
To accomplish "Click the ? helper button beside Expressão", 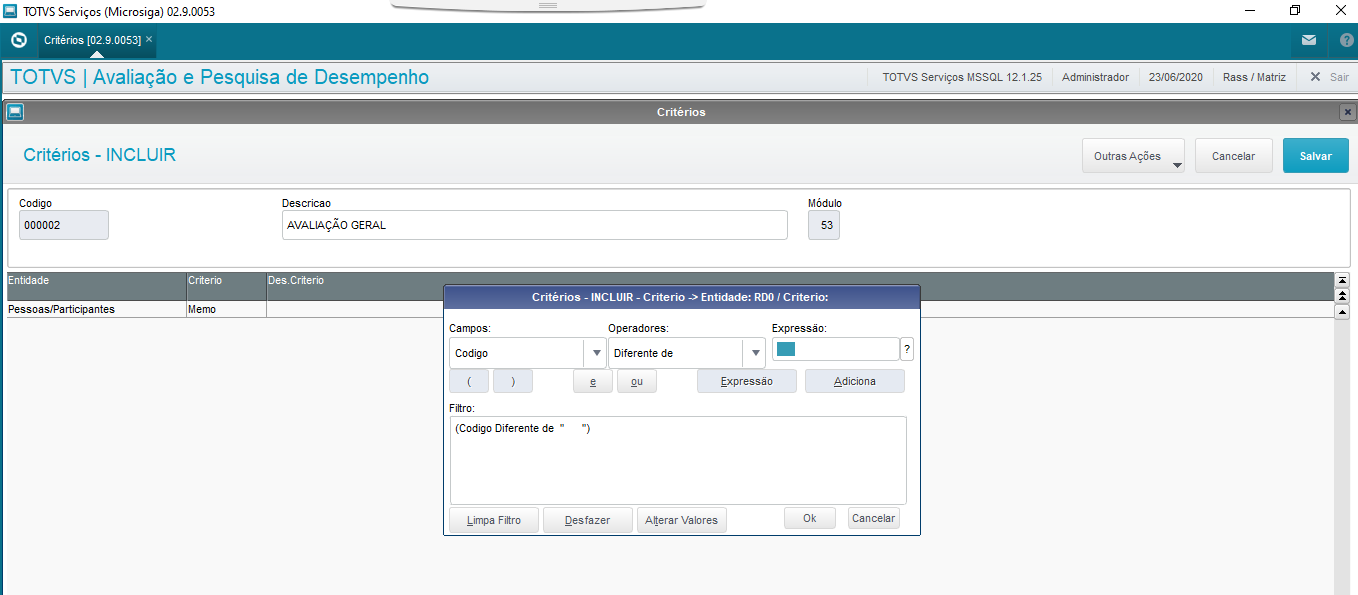I will 907,349.
